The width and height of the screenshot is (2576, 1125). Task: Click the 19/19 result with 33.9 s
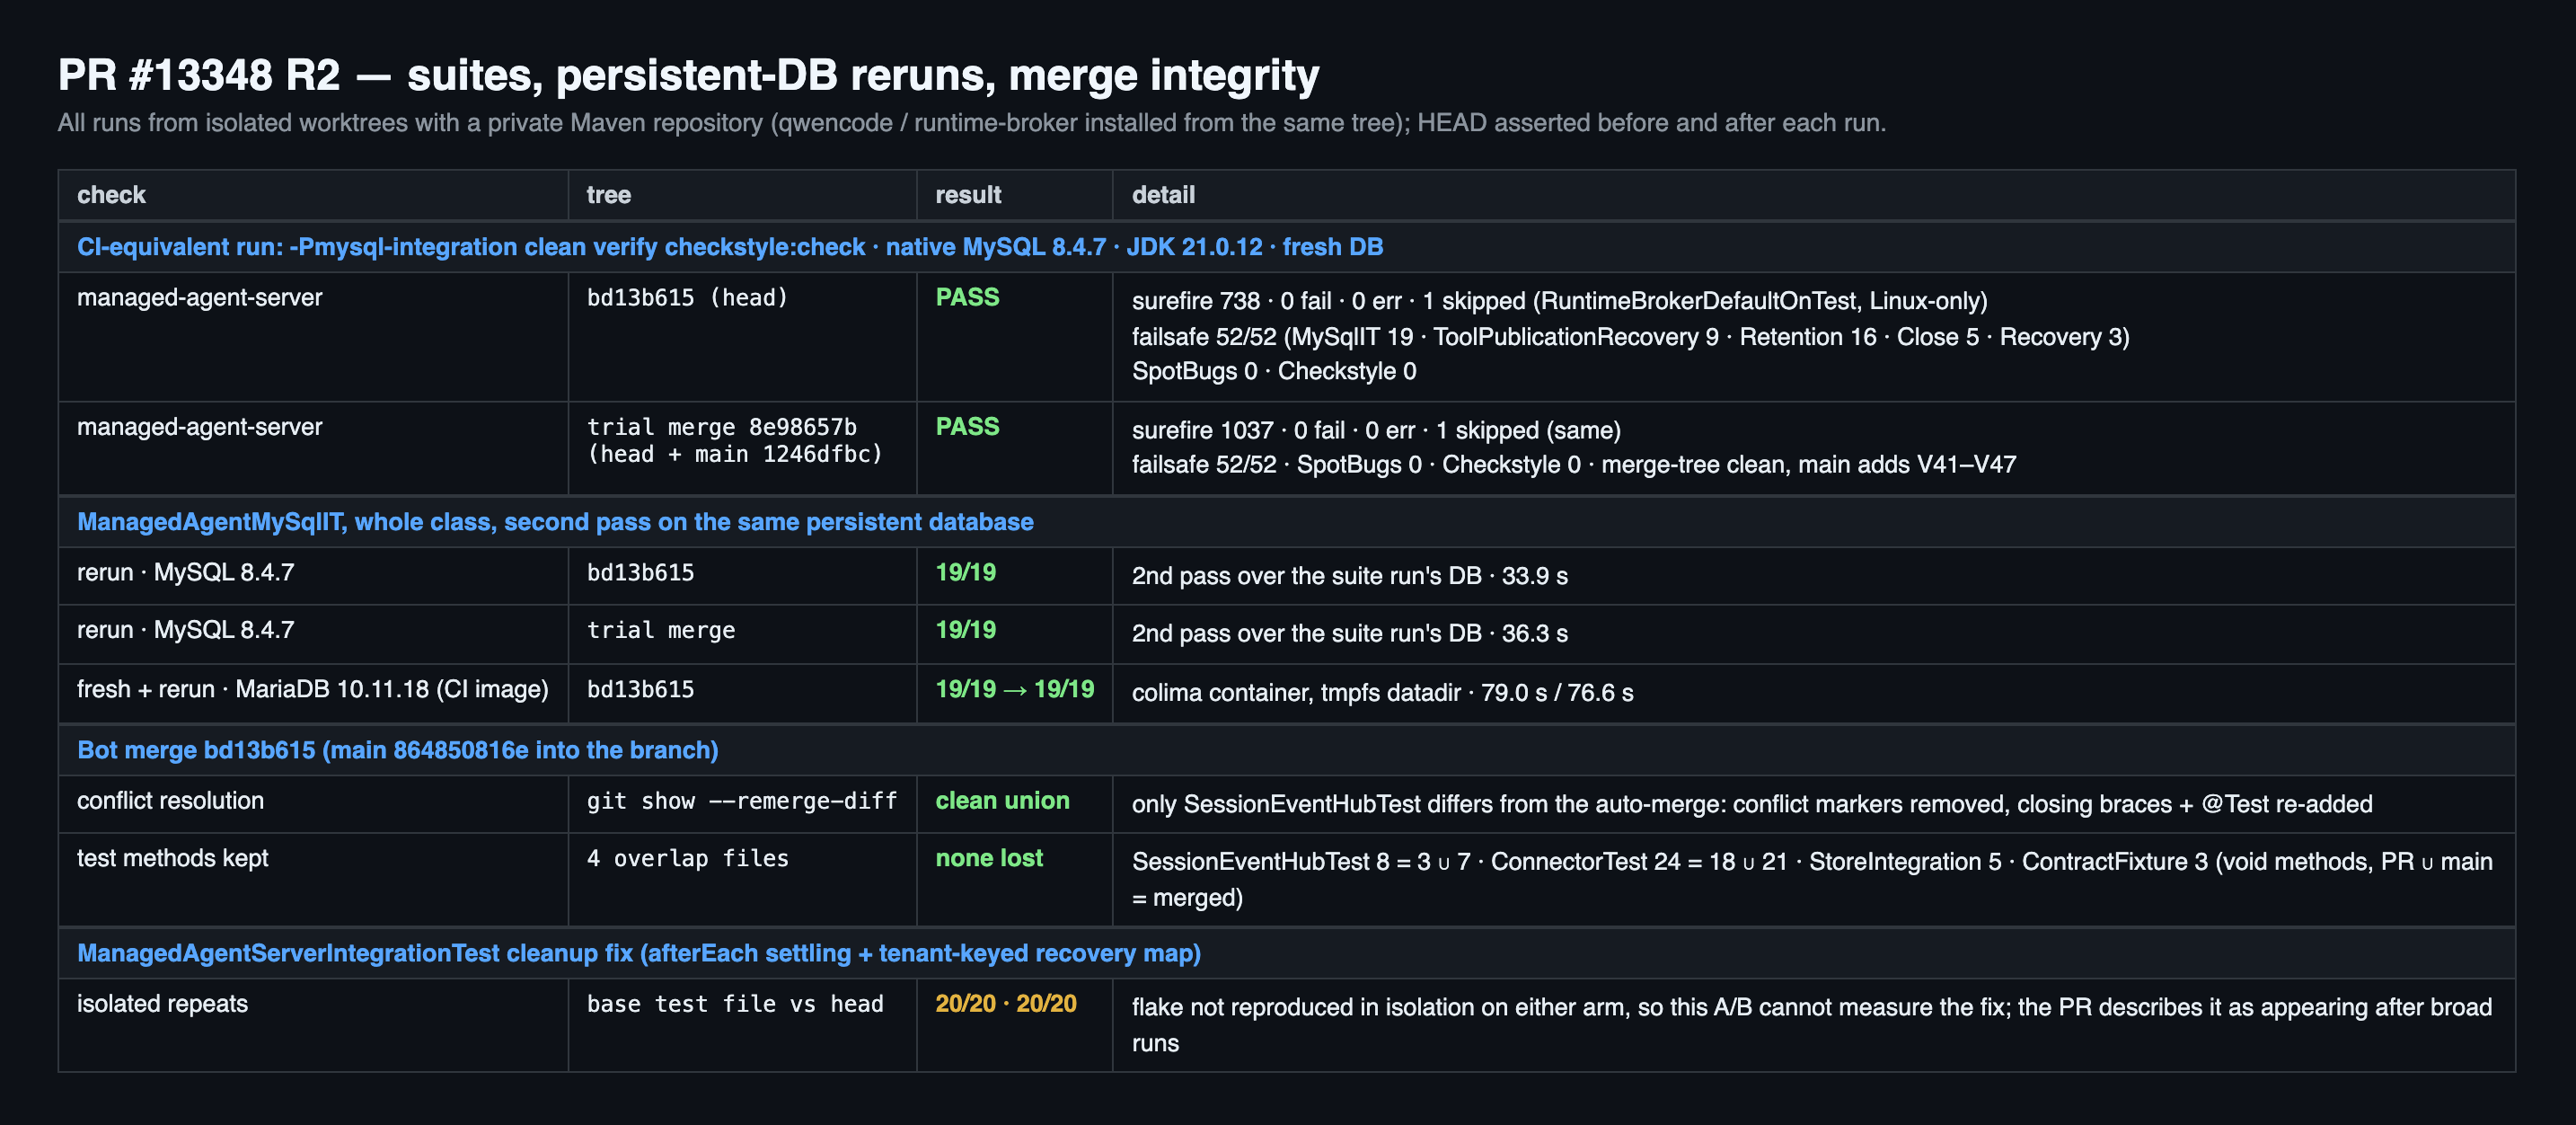[x=965, y=573]
